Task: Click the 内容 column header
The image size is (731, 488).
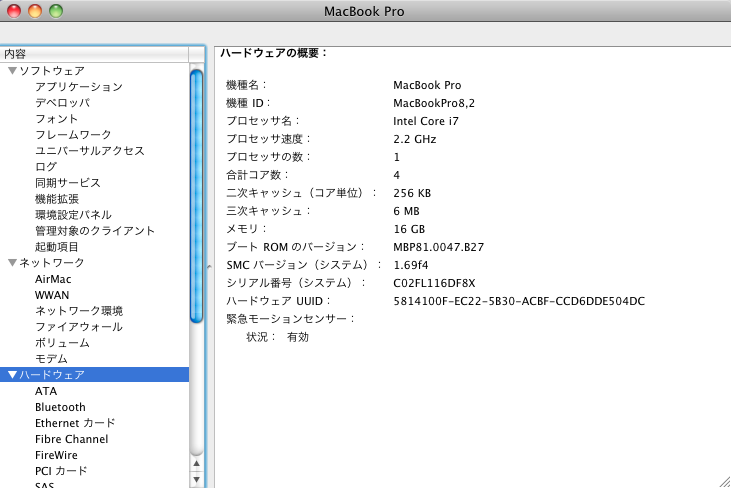Action: [x=94, y=54]
